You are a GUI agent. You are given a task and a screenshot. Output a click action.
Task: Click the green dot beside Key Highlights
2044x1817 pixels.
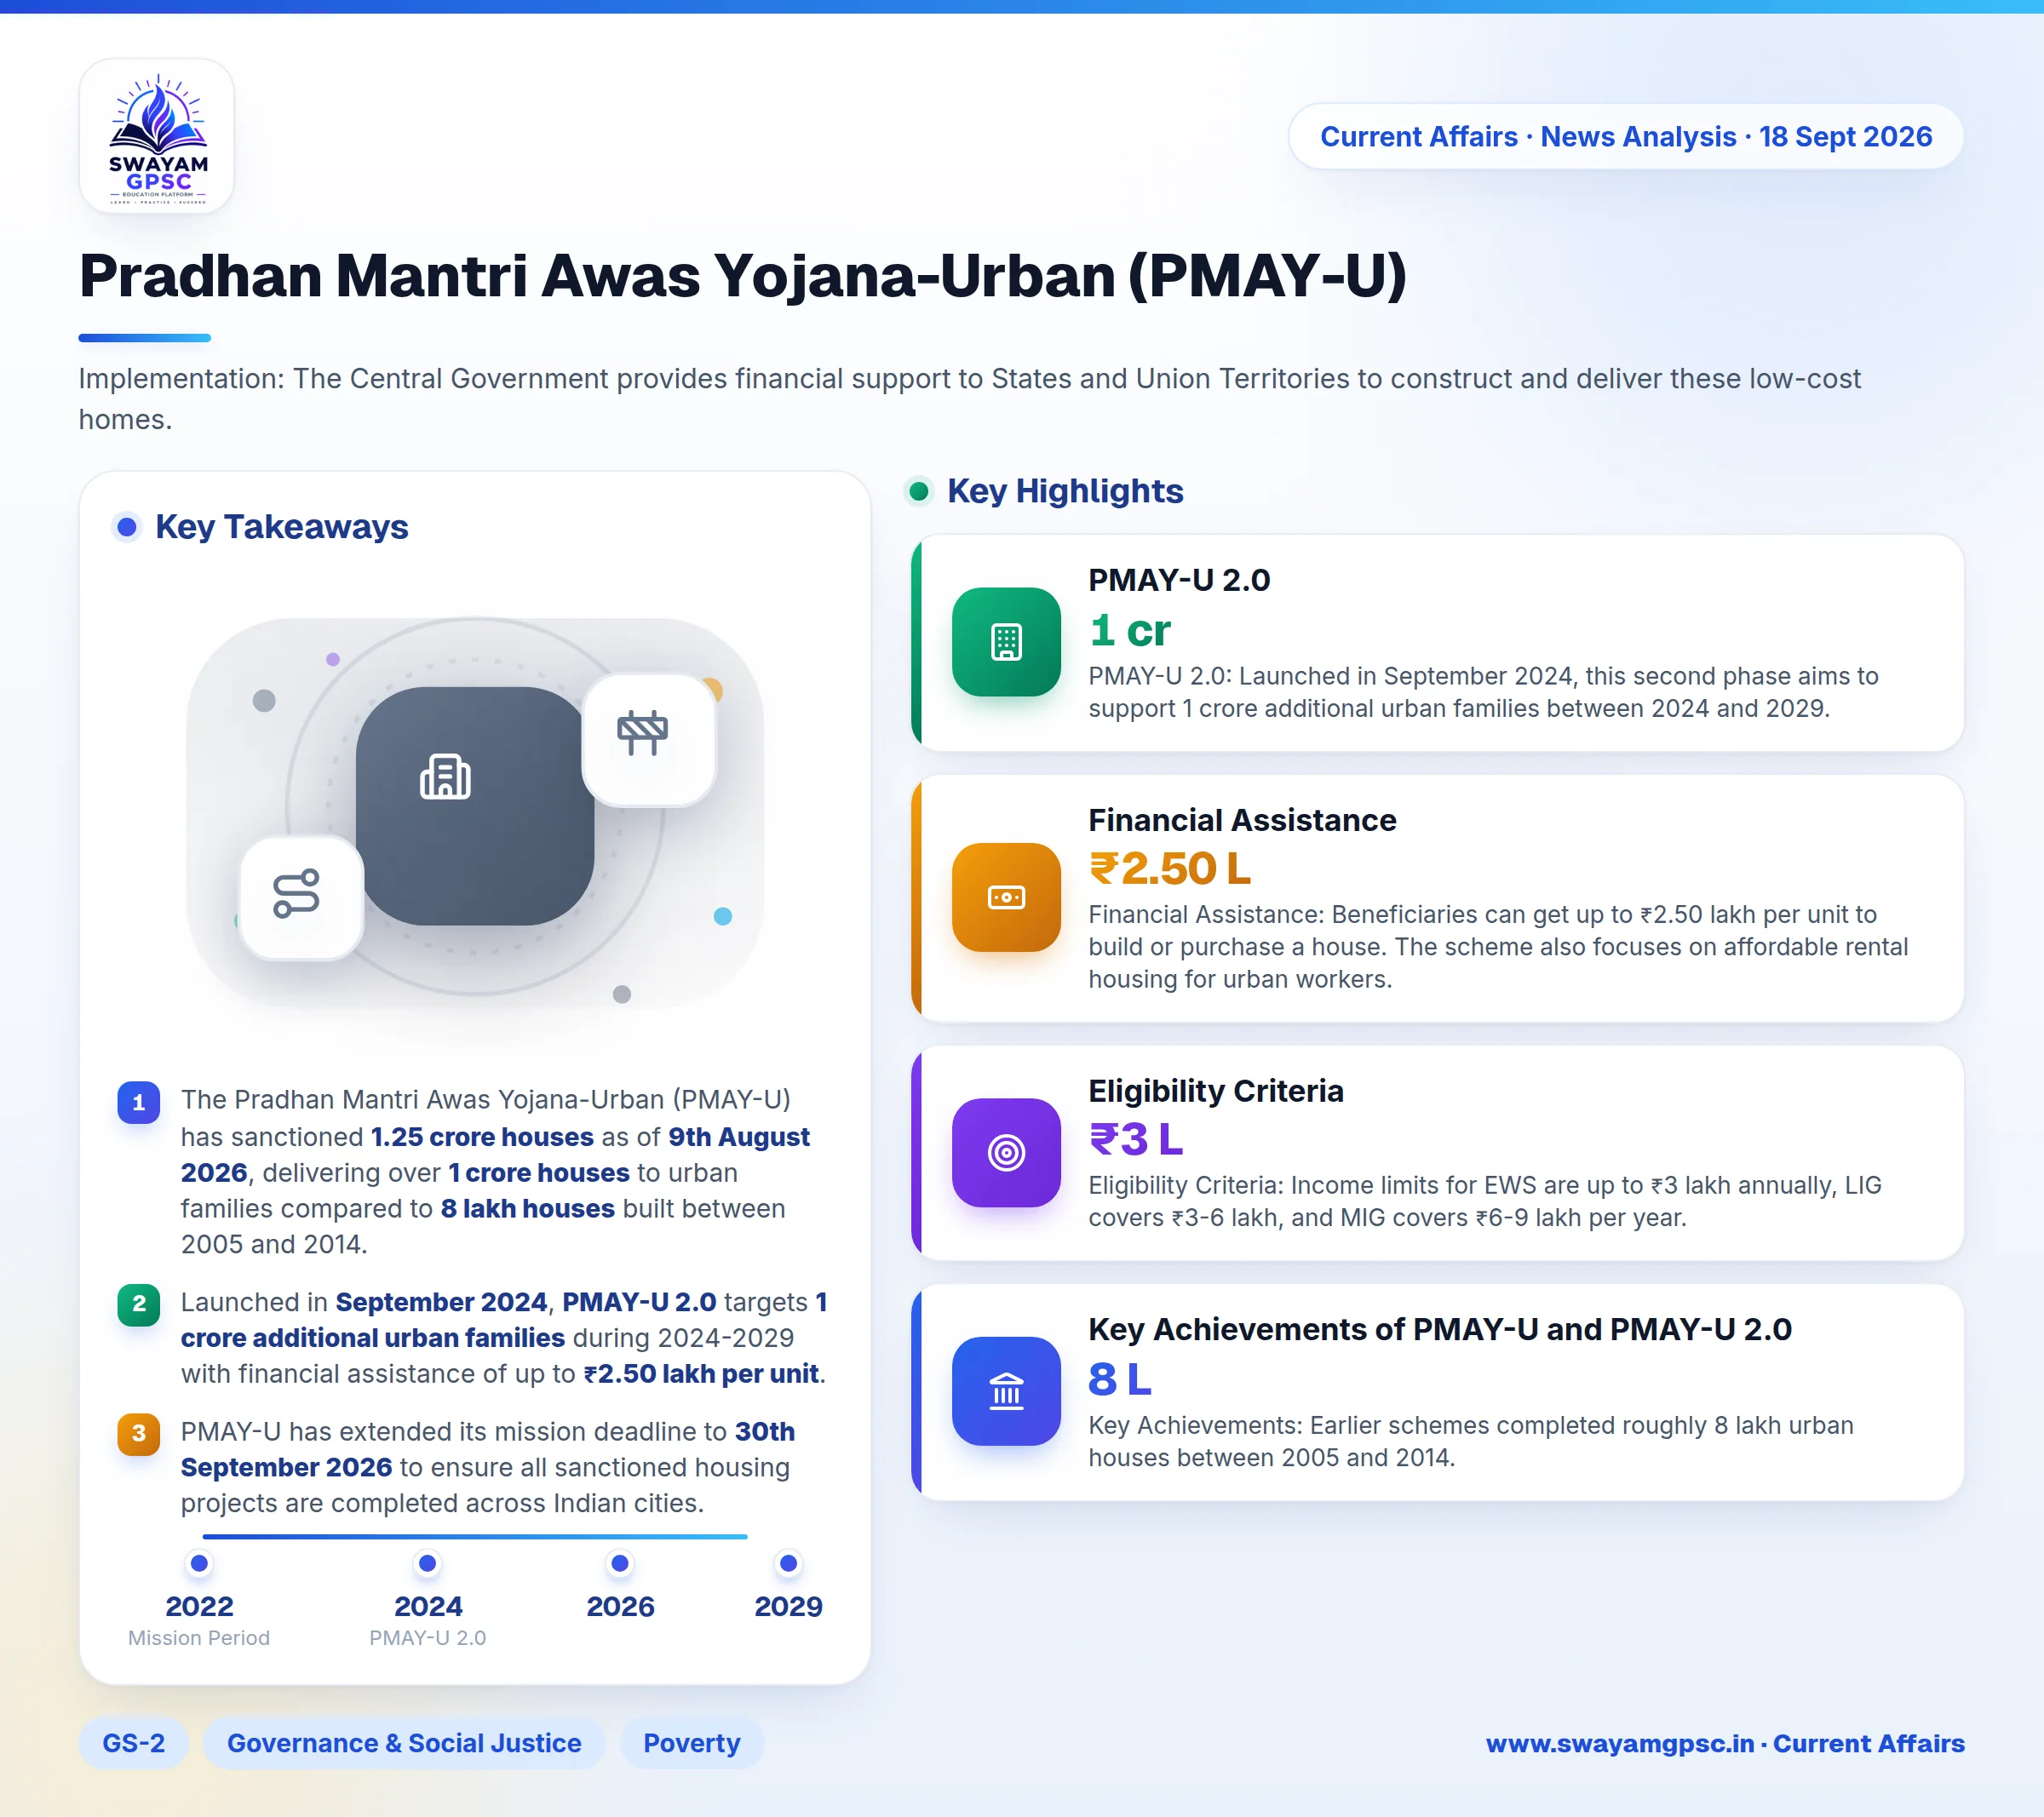[x=918, y=491]
